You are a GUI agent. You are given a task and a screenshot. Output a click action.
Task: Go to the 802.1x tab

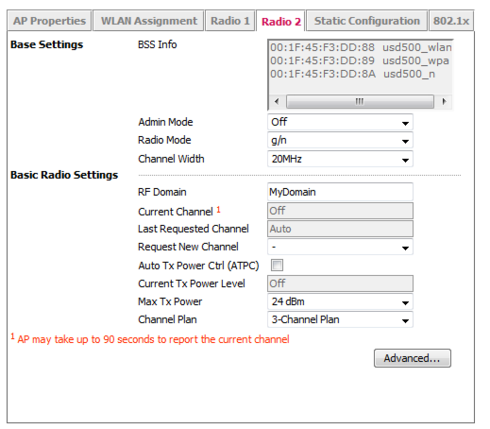pyautogui.click(x=451, y=21)
